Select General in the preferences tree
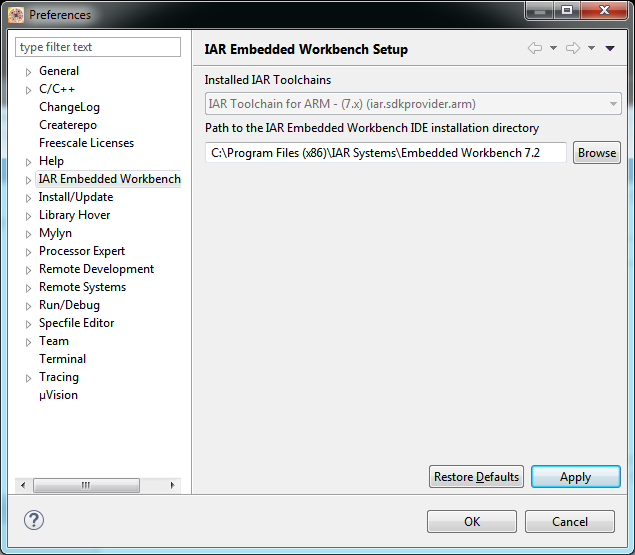 click(59, 71)
